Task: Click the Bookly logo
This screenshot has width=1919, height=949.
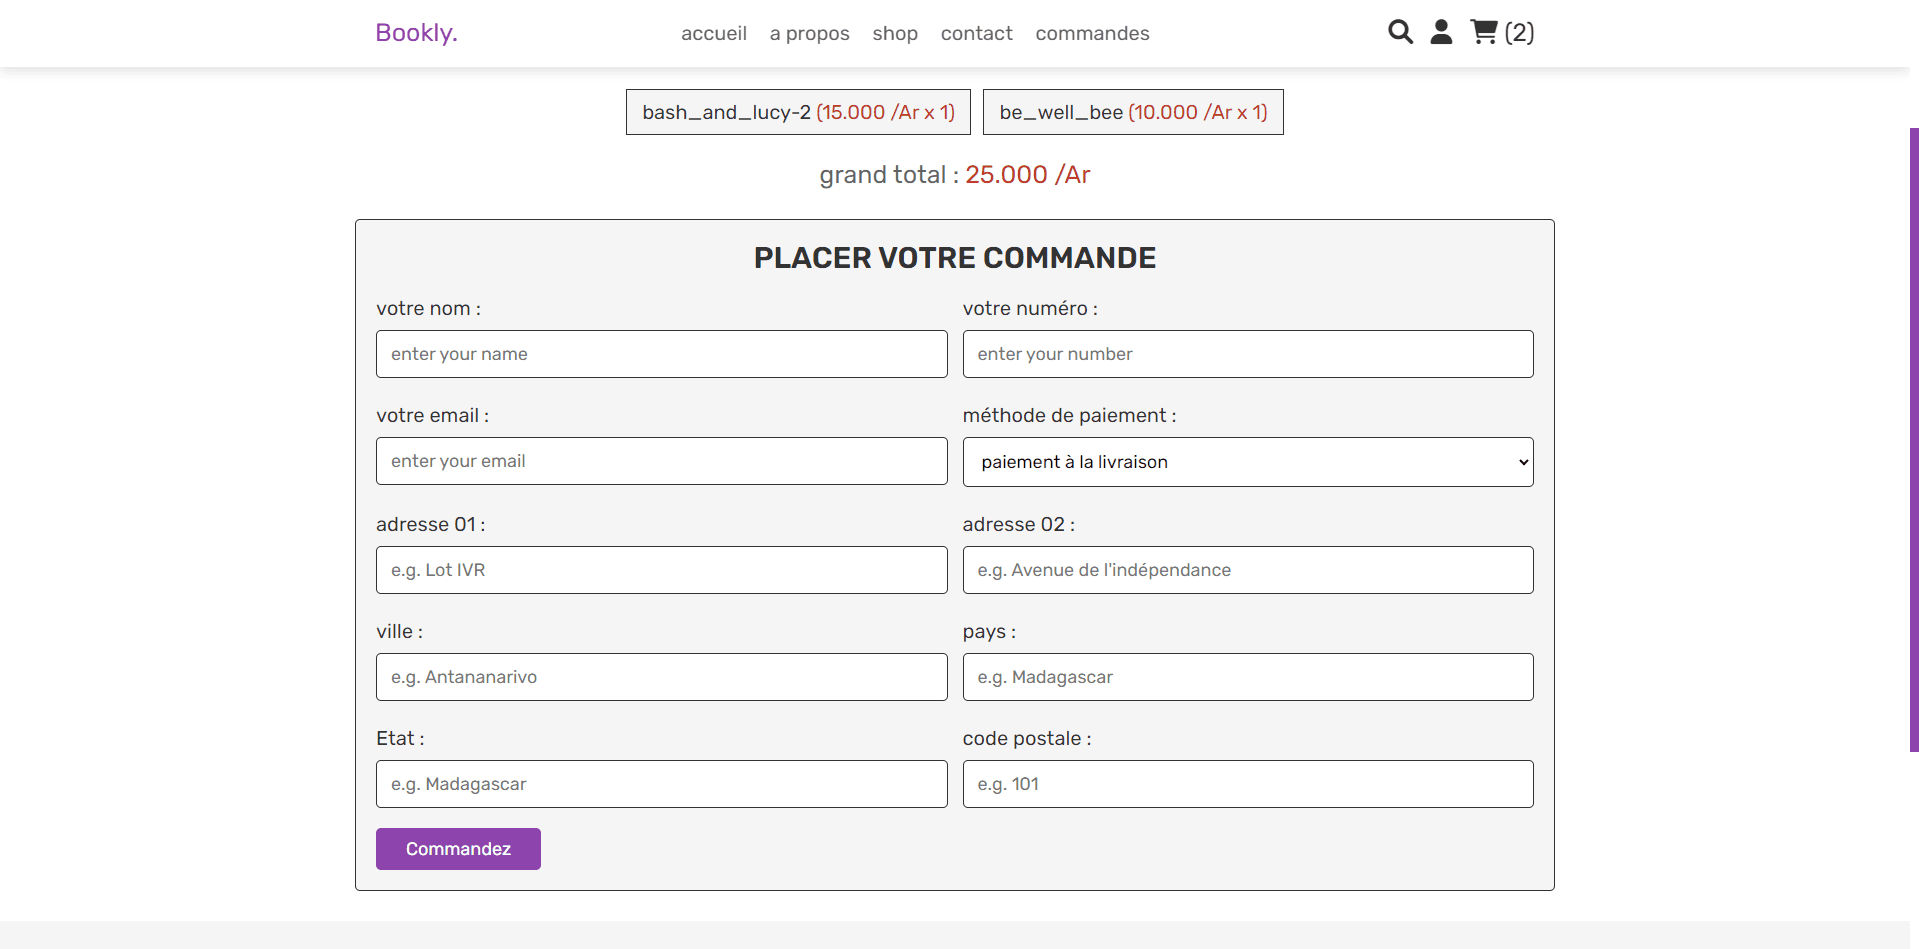Action: click(416, 33)
